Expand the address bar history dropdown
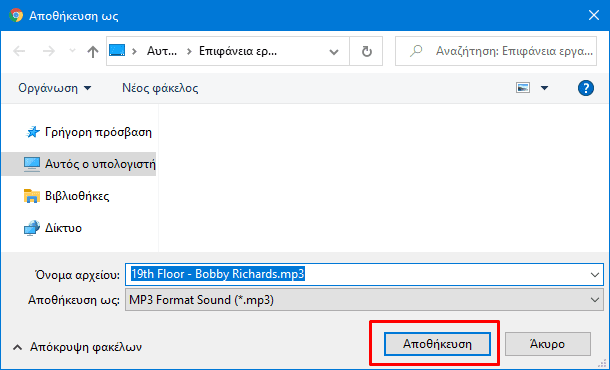Viewport: 610px width, 370px height. (x=334, y=51)
